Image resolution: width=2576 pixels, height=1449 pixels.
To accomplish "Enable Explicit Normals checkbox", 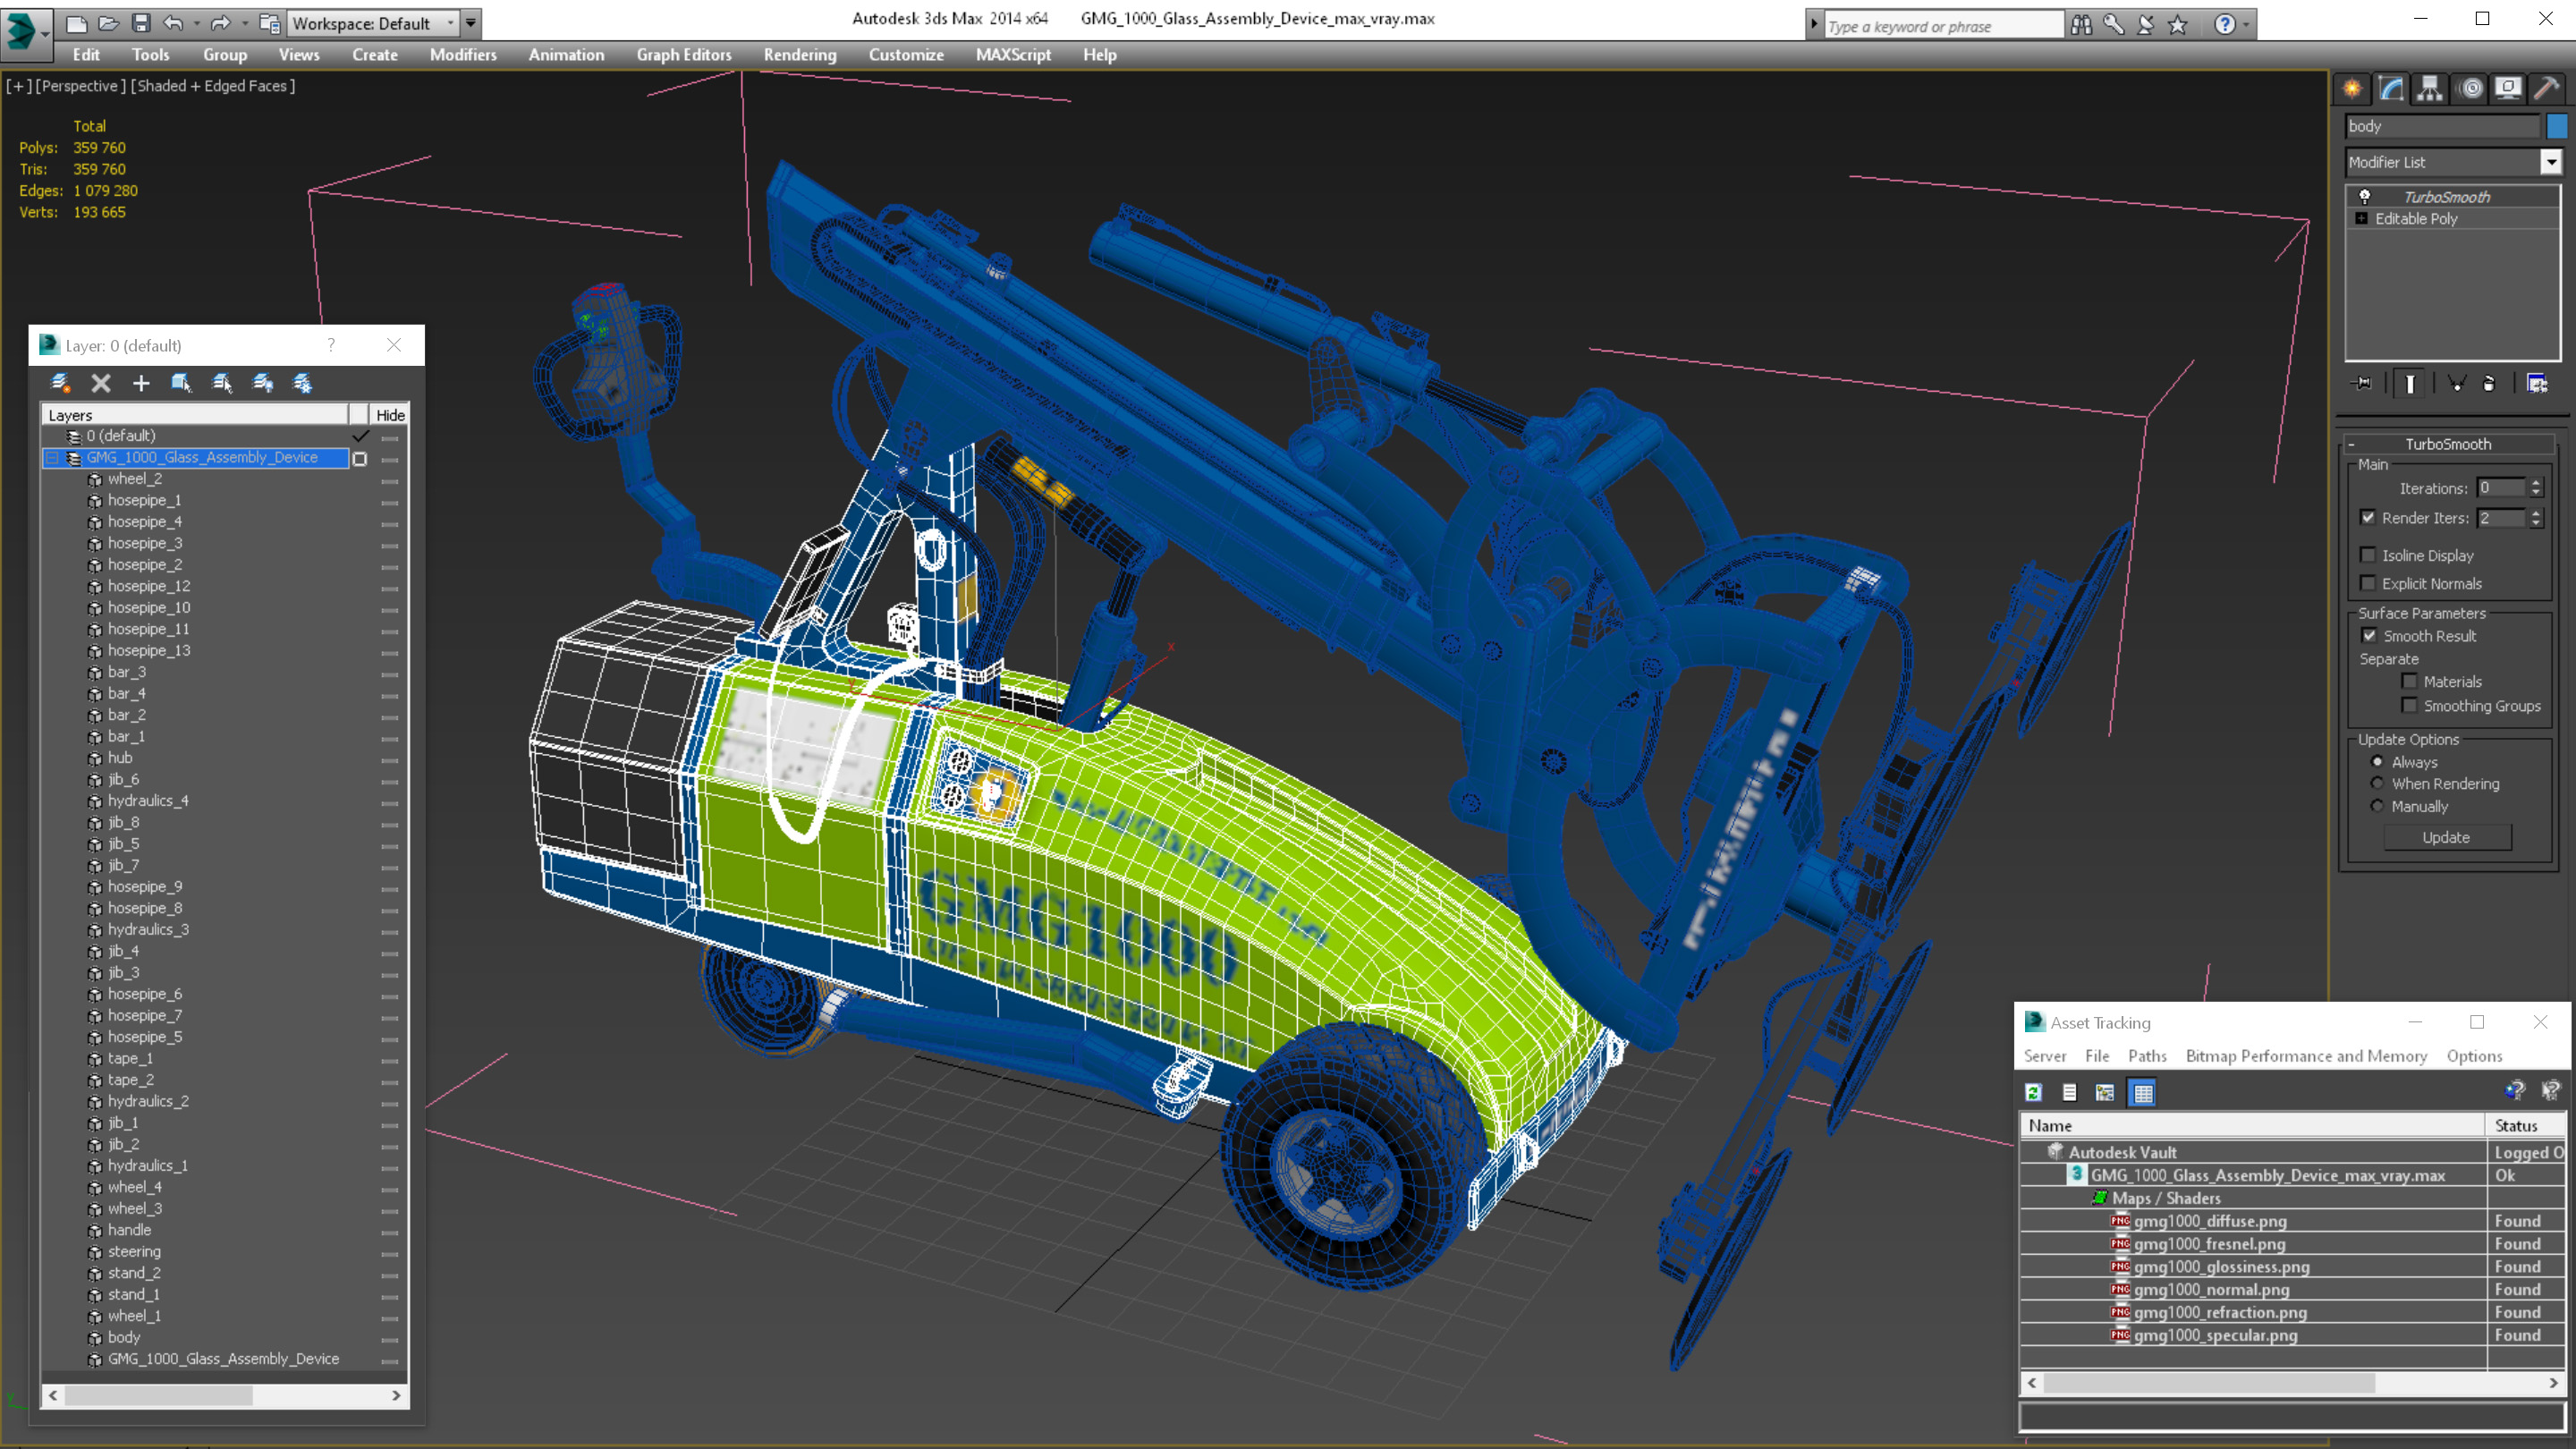I will [x=2368, y=583].
